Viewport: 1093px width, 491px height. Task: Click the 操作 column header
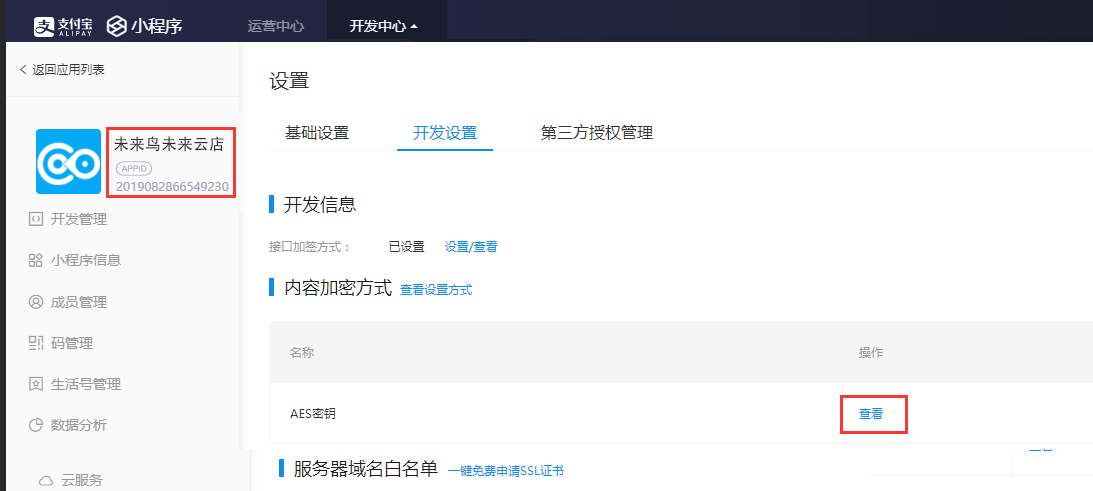871,352
